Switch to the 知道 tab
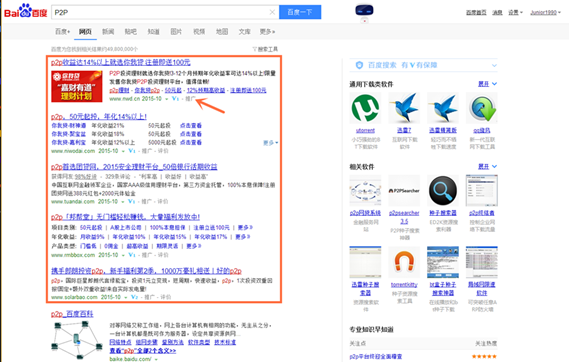 pyautogui.click(x=153, y=32)
